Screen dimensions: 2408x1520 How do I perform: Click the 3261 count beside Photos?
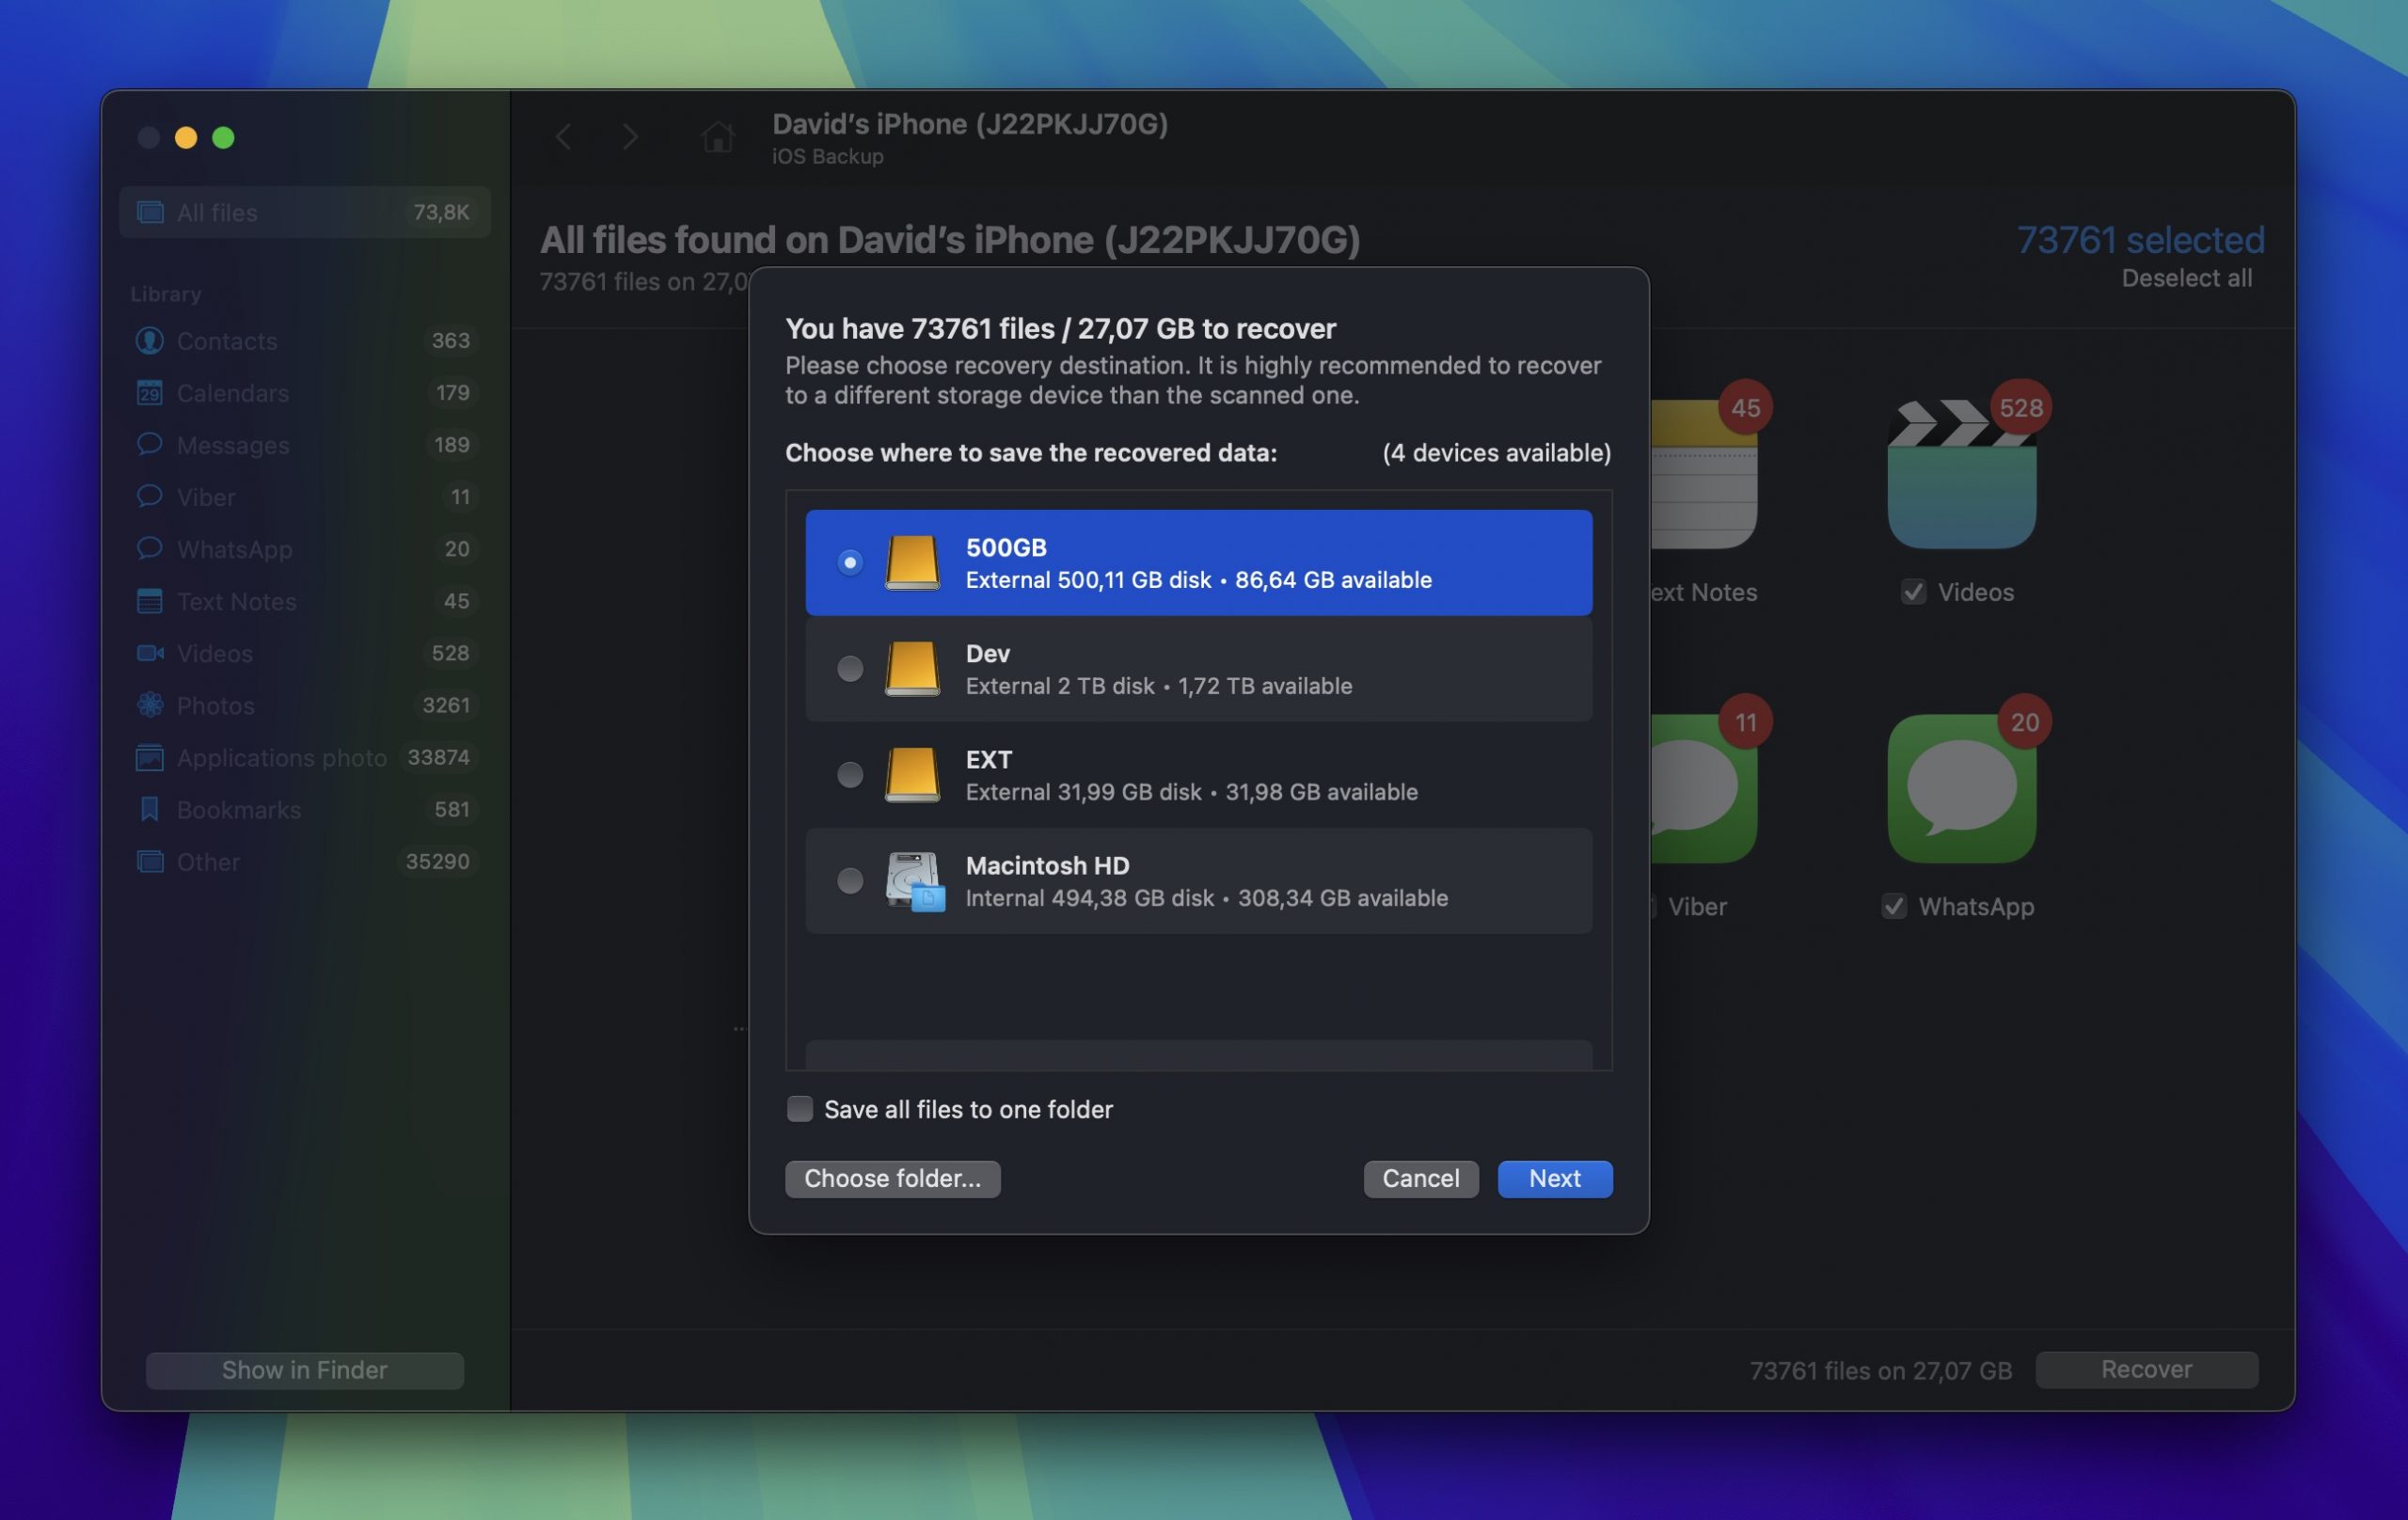pyautogui.click(x=446, y=705)
